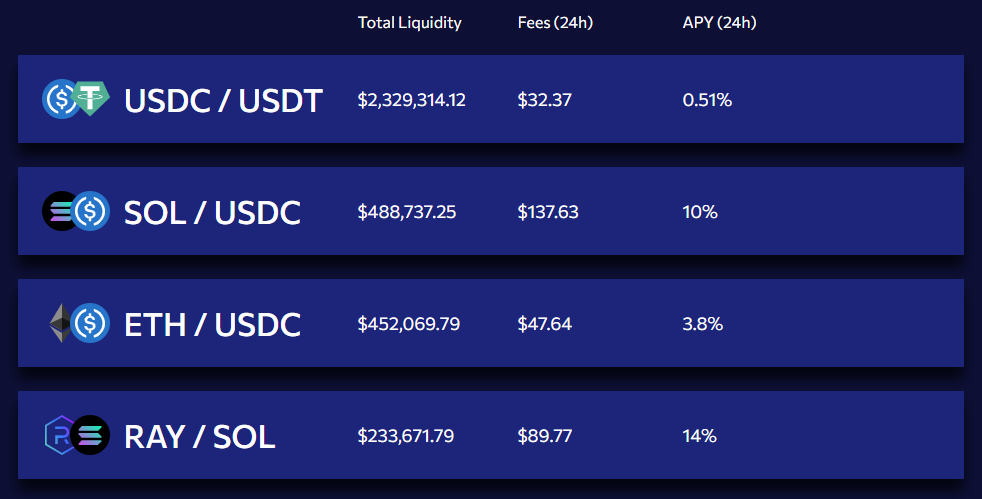Open the USDC / USDT pool
This screenshot has height=499, width=982.
(490, 99)
